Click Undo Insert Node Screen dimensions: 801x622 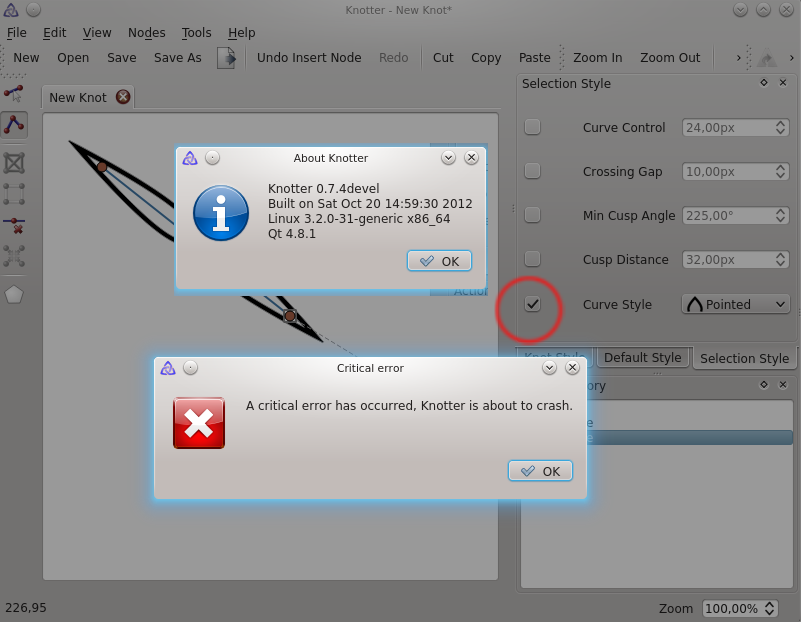[x=309, y=58]
